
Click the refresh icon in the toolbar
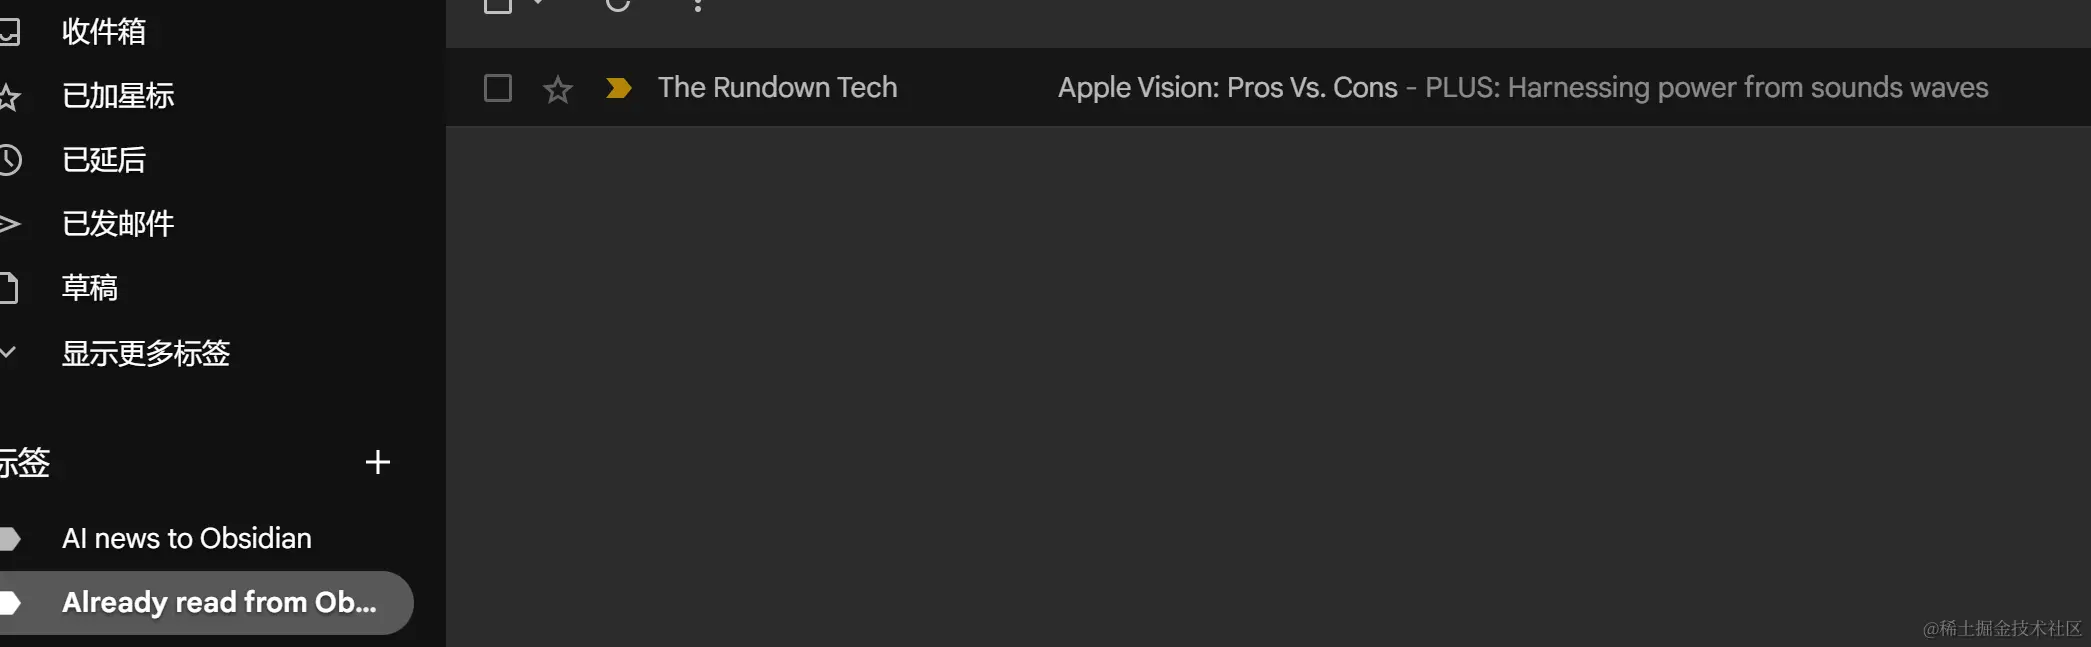(618, 4)
